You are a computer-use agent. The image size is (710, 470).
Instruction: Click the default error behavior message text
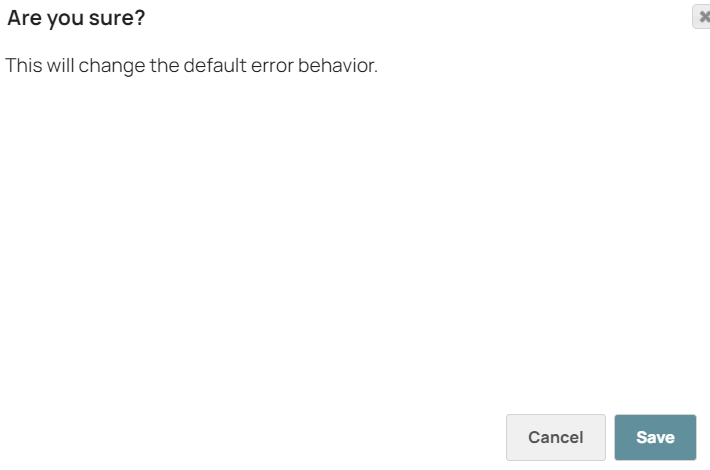[191, 67]
